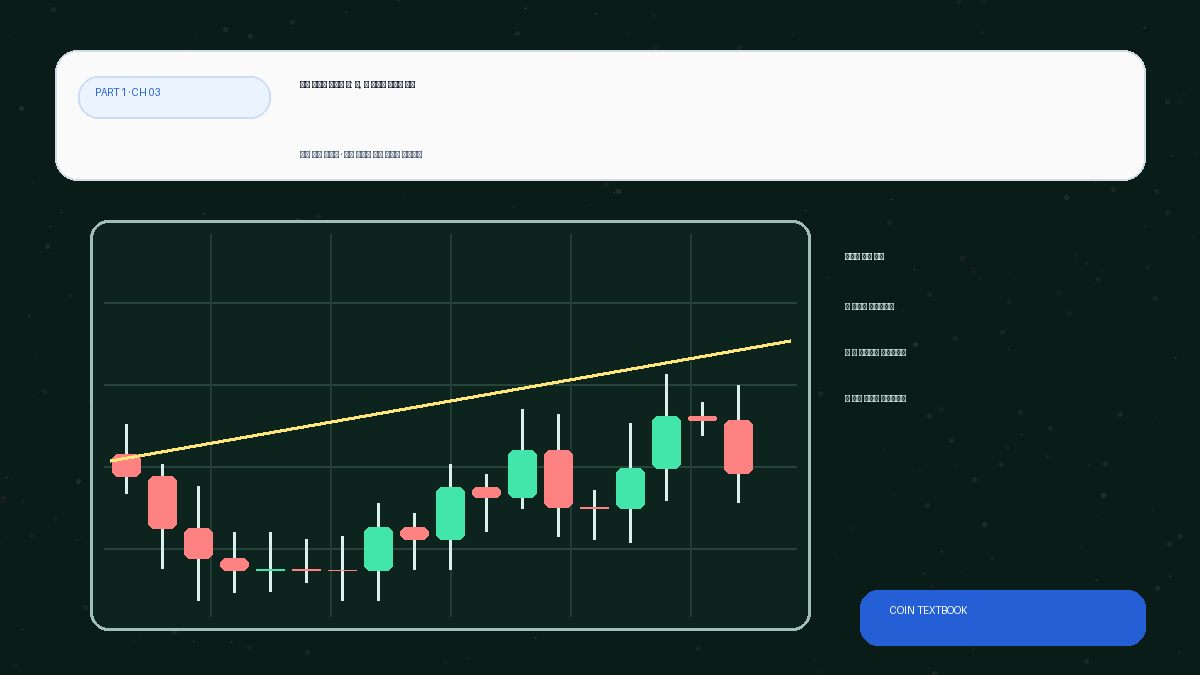Click the subtitle line below the header title
The image size is (1200, 675).
(x=361, y=155)
